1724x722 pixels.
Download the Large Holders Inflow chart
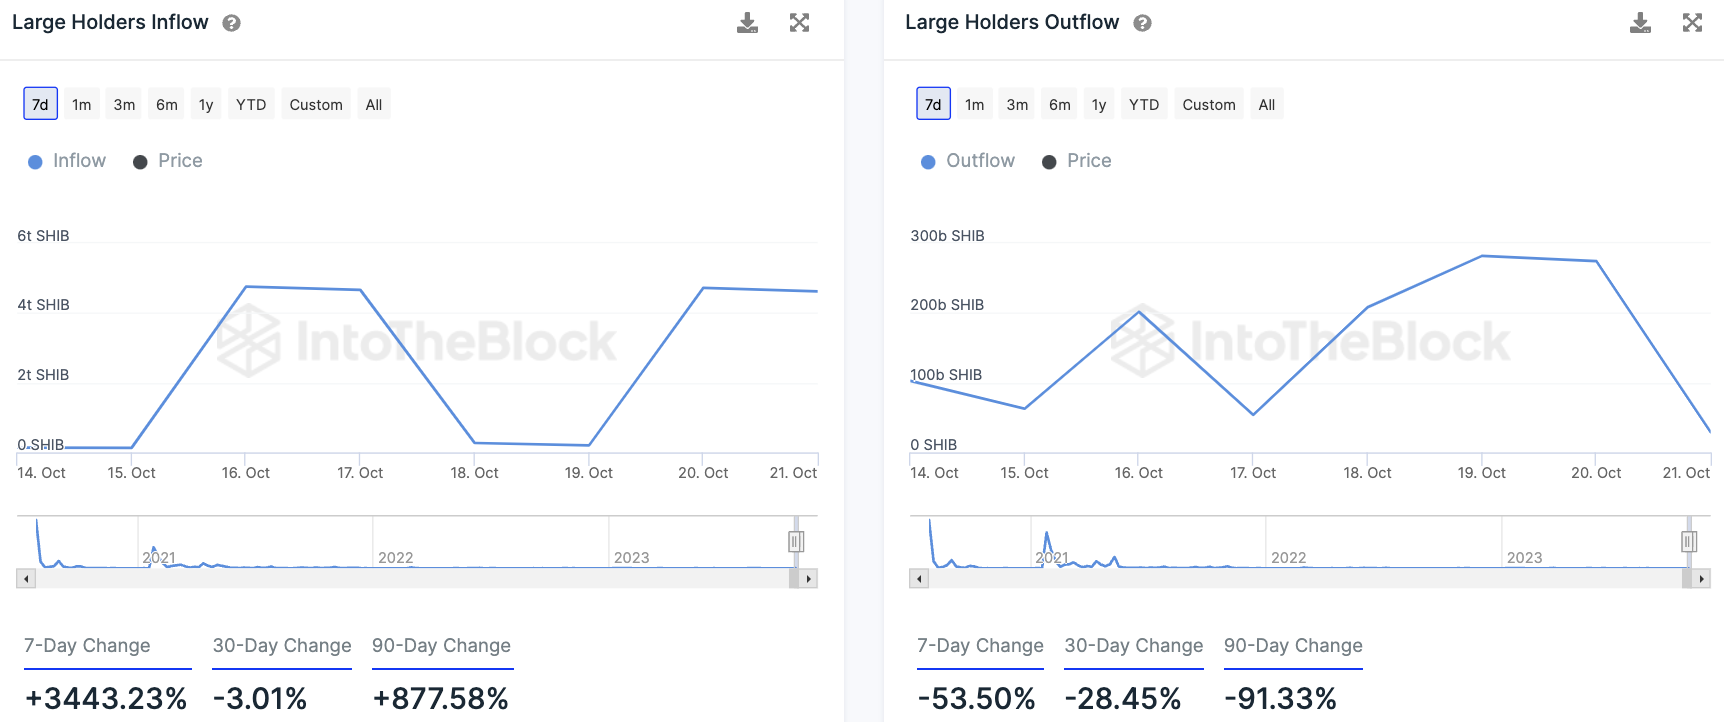pos(747,23)
